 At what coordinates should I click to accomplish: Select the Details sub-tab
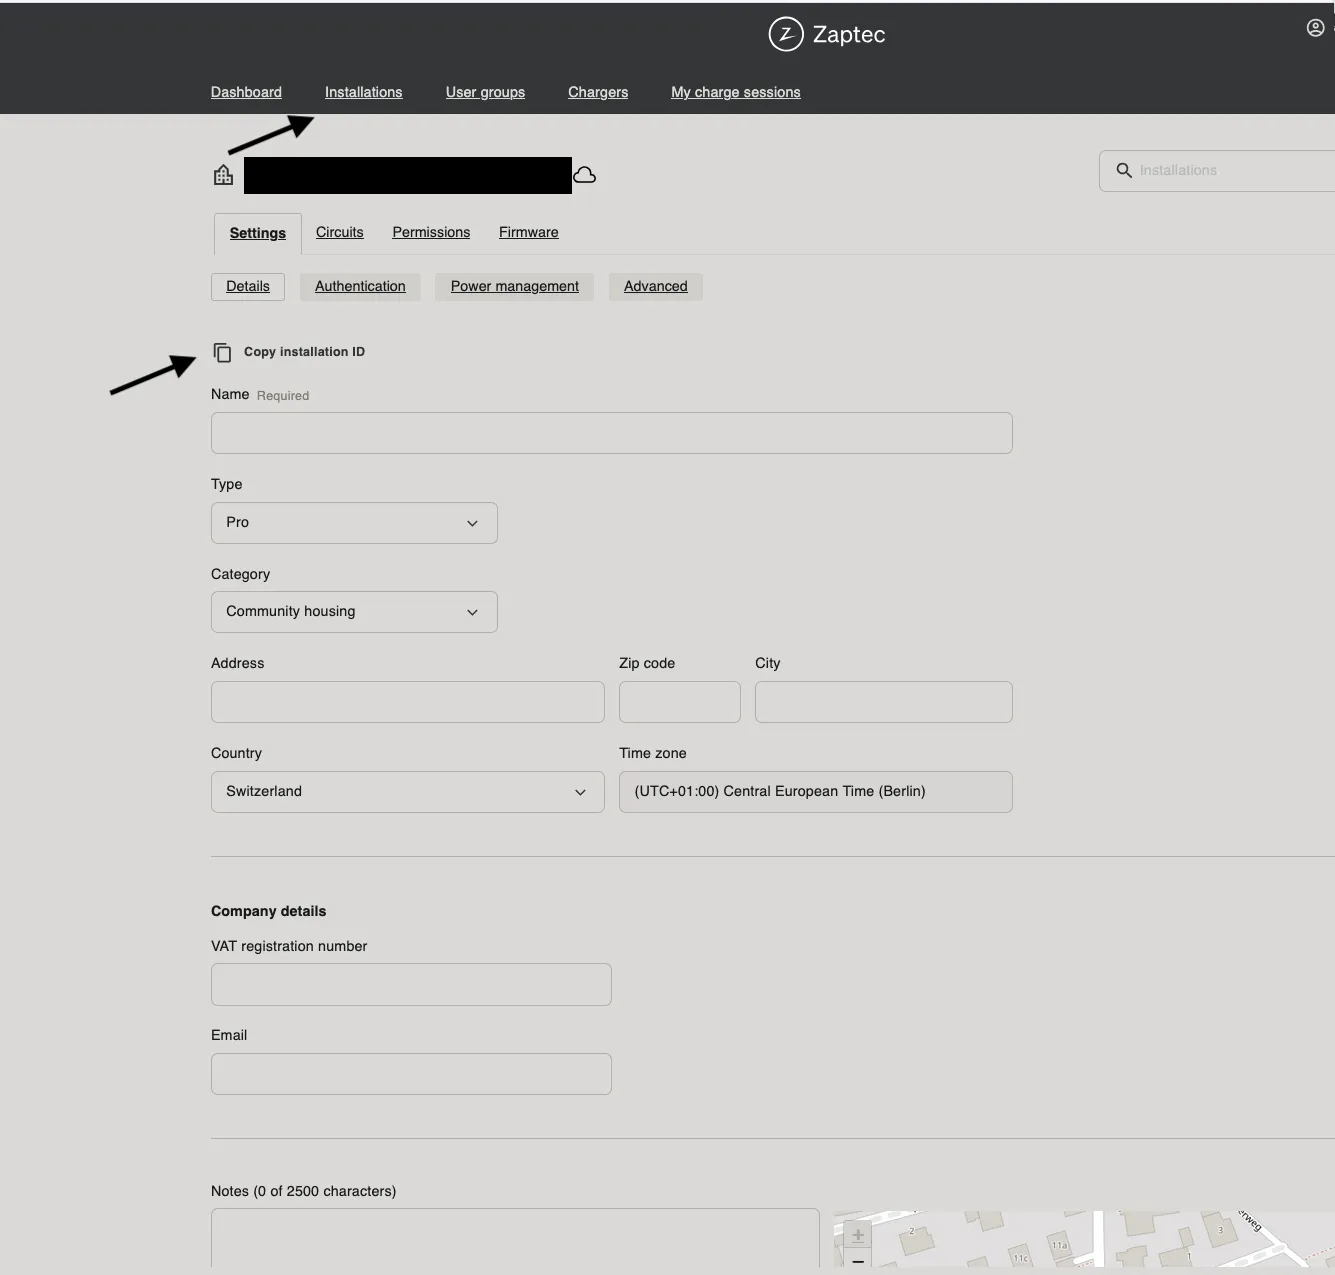(x=248, y=286)
